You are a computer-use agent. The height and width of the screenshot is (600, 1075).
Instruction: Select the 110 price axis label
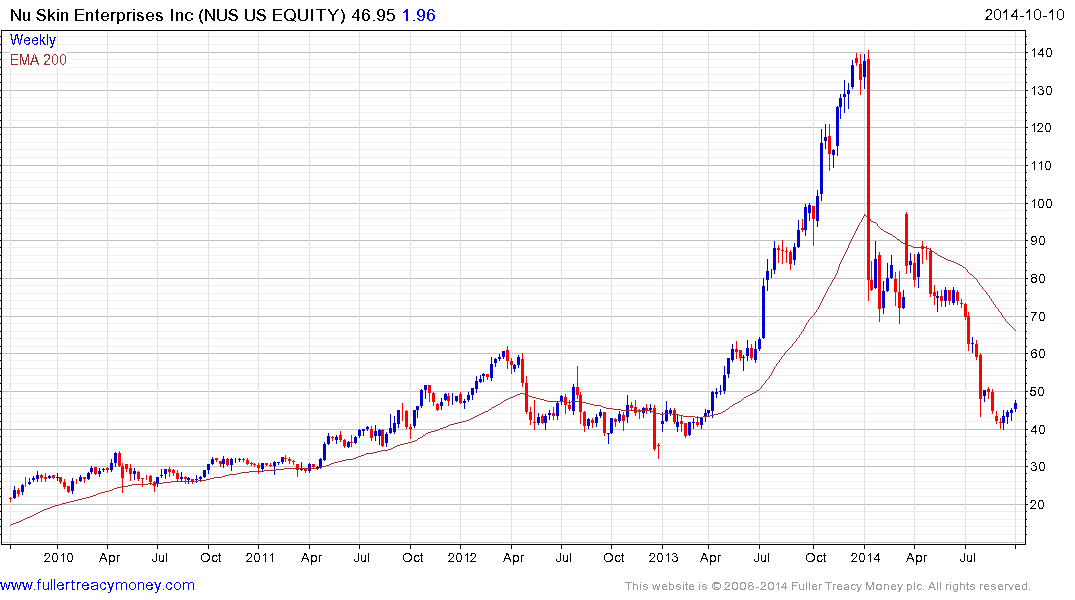1041,165
